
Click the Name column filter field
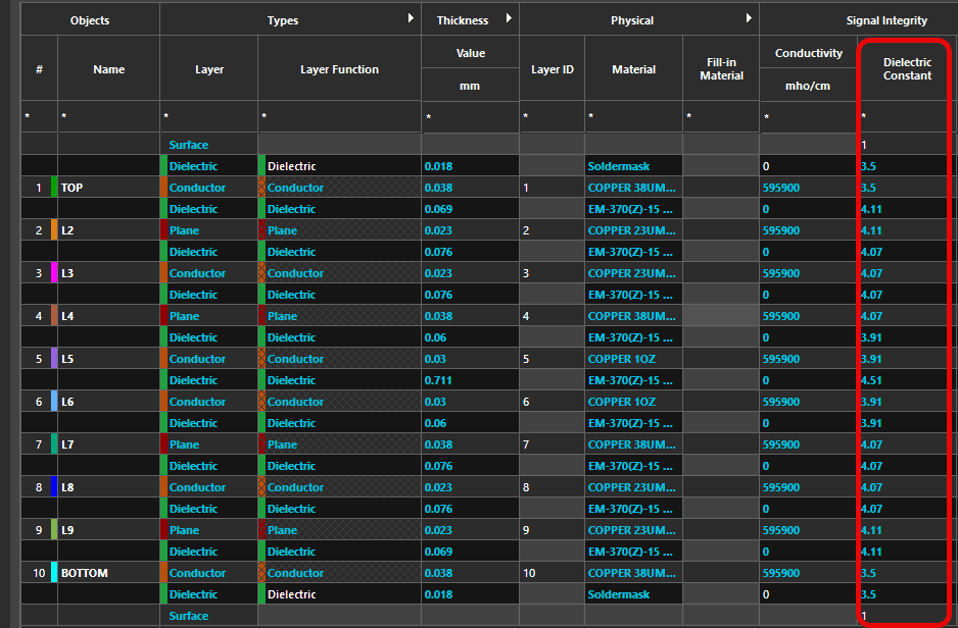tap(109, 116)
